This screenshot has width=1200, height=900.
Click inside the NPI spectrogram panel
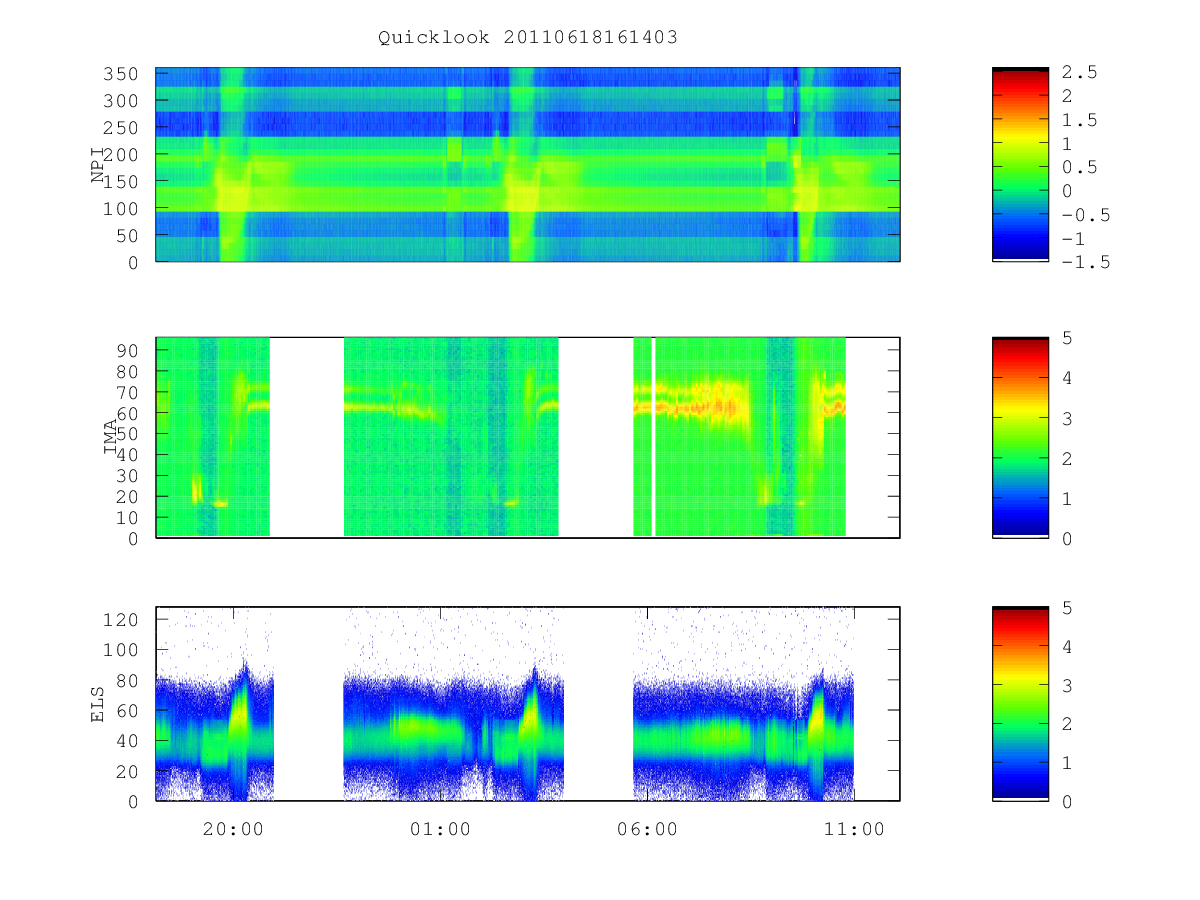(x=528, y=164)
